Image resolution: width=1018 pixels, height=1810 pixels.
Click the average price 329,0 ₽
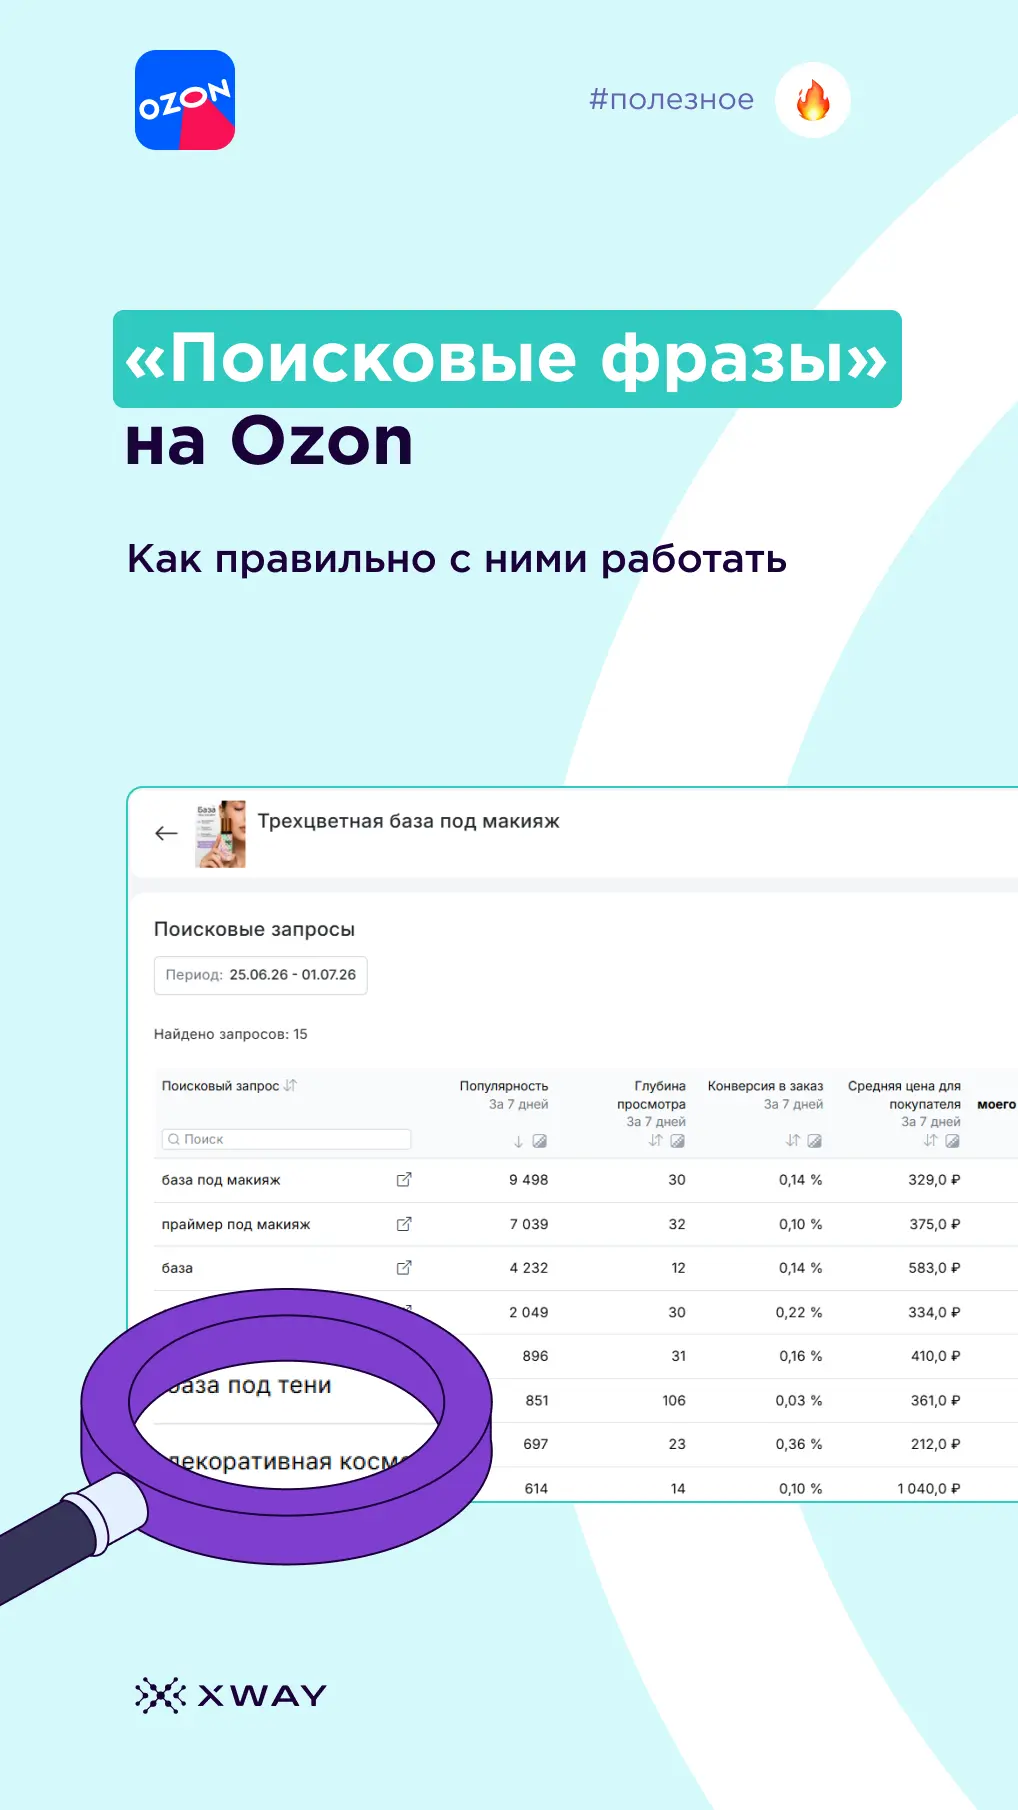(x=934, y=1180)
